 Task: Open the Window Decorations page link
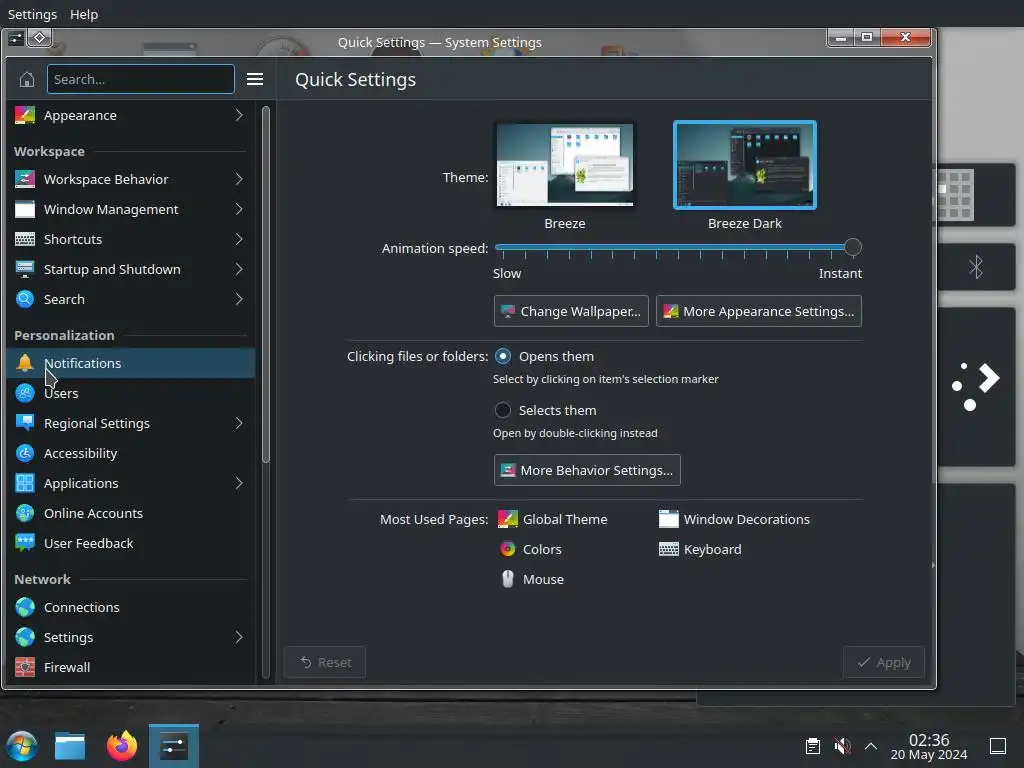734,519
